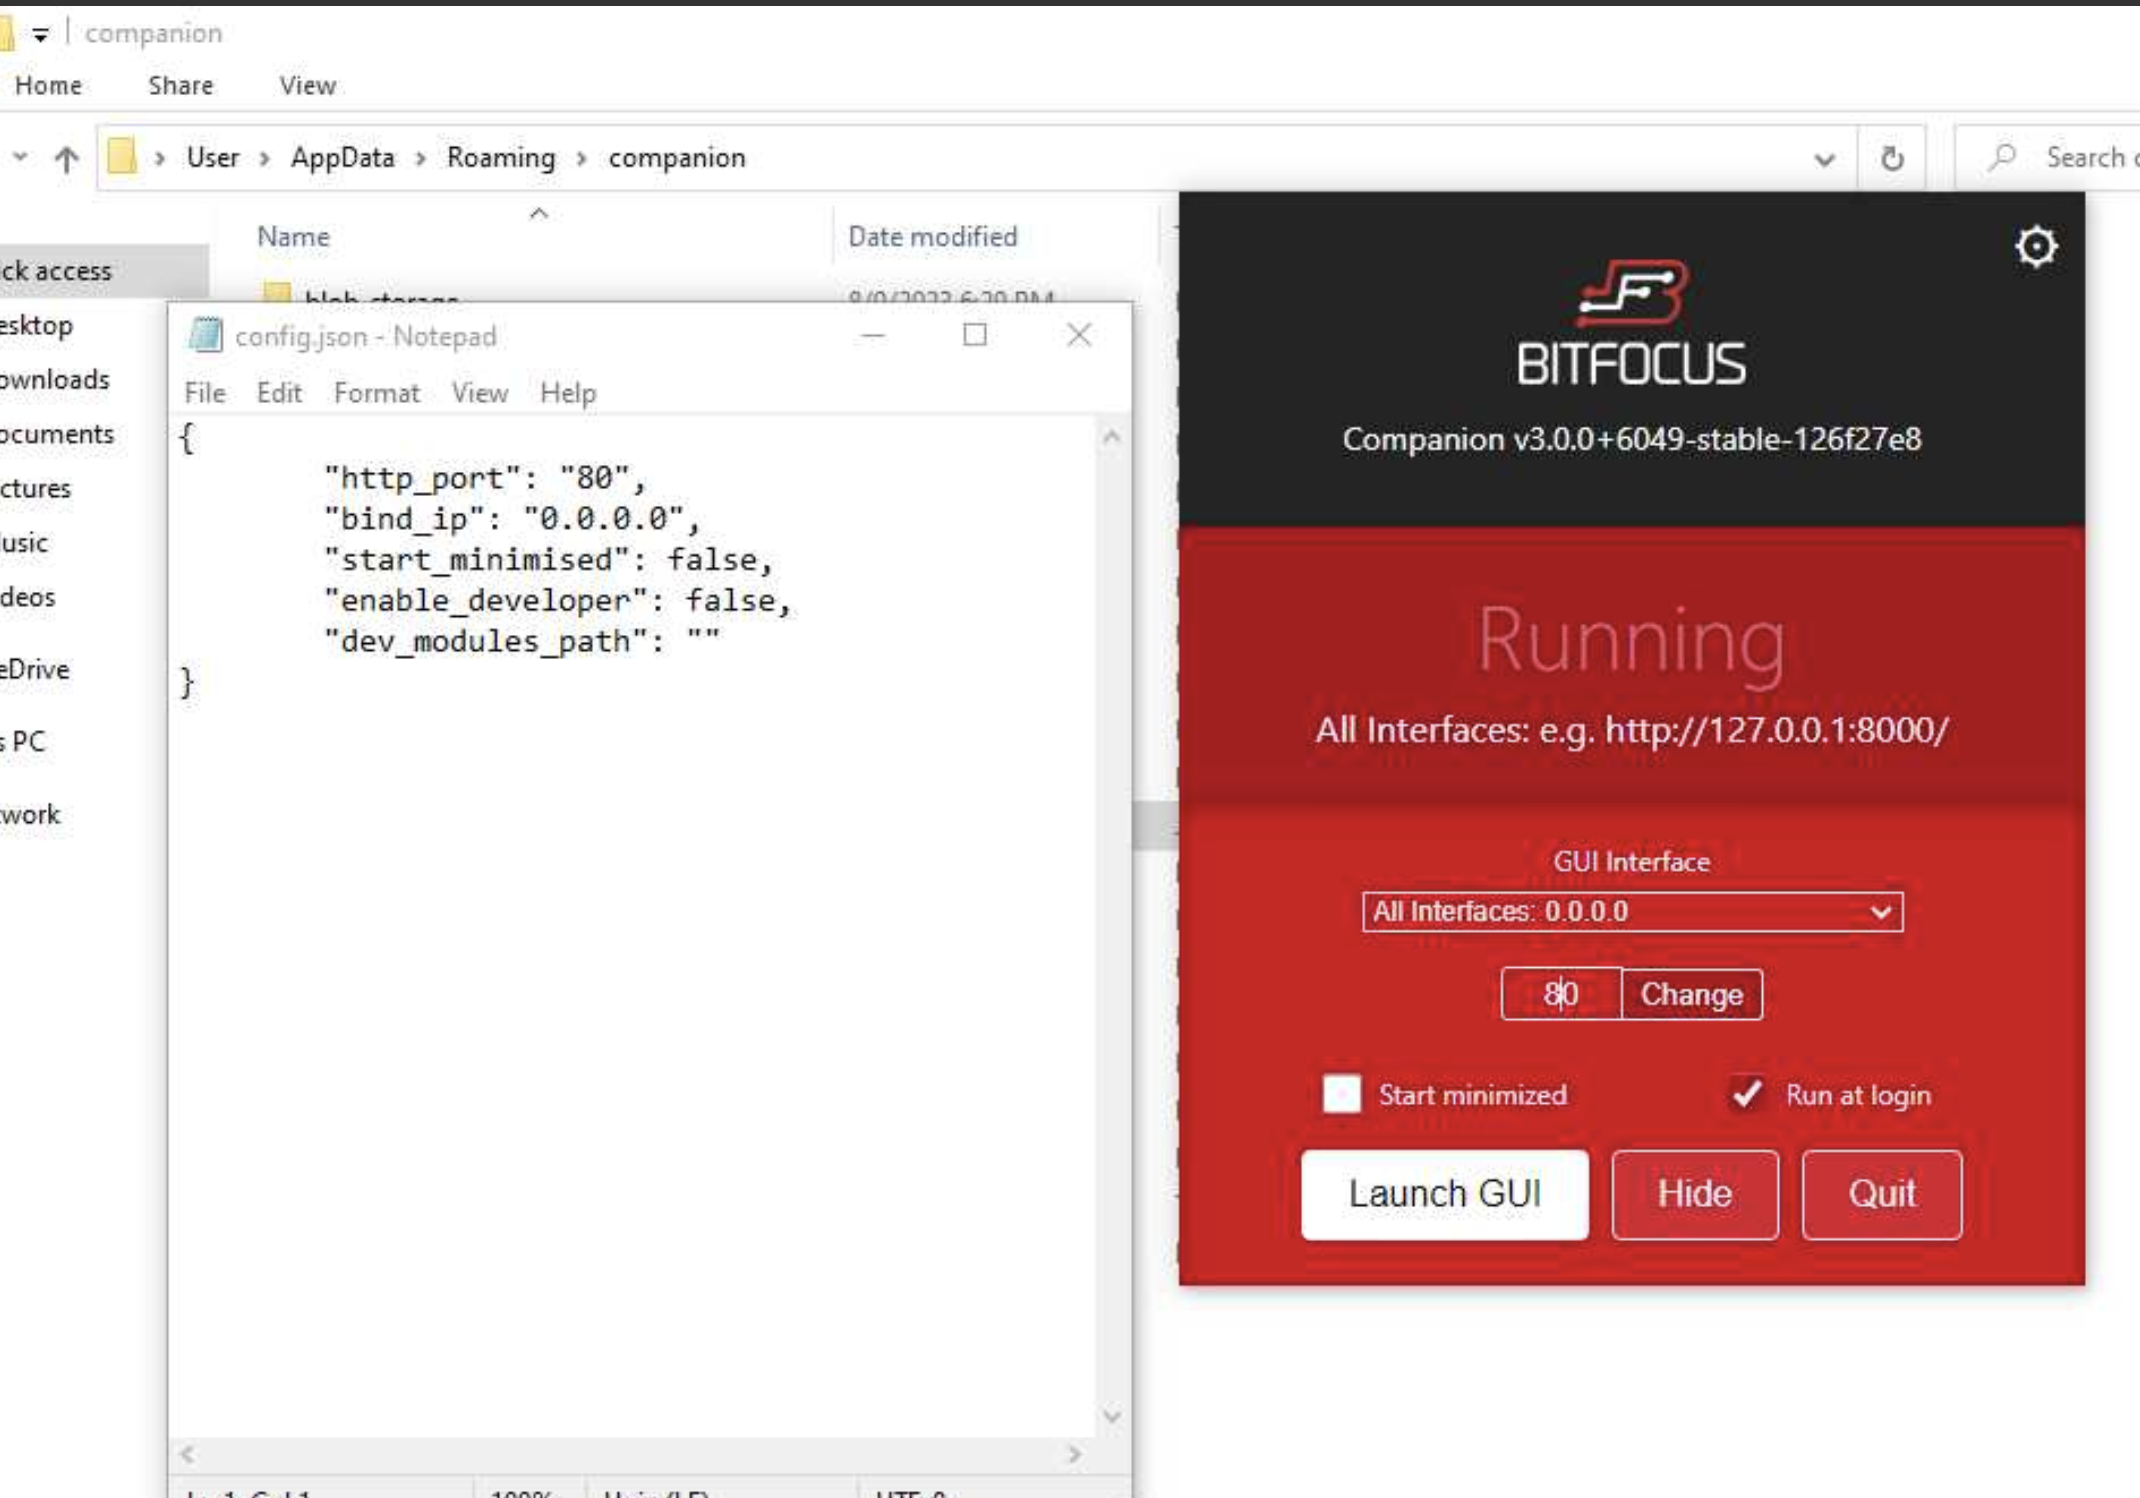2140x1498 pixels.
Task: Switch to the View ribbon tab
Action: pos(306,85)
